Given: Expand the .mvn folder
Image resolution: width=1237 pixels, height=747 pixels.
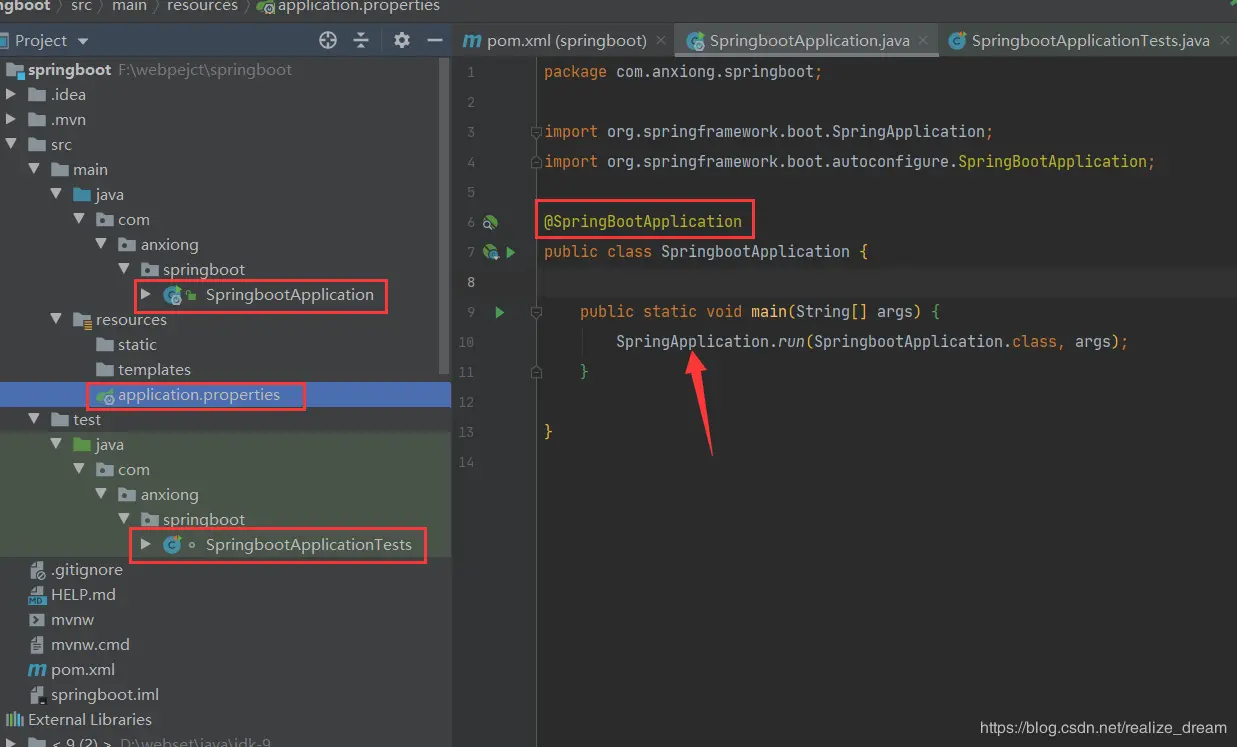Looking at the screenshot, I should pyautogui.click(x=12, y=120).
